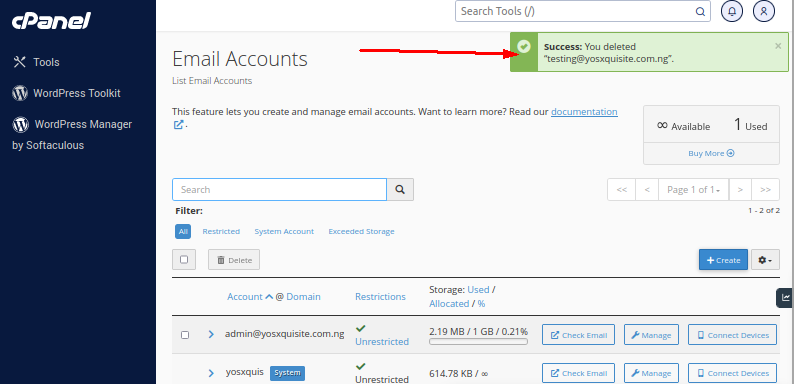The height and width of the screenshot is (384, 794).
Task: Click the WordPress Toolkit sidebar icon
Action: coord(20,93)
